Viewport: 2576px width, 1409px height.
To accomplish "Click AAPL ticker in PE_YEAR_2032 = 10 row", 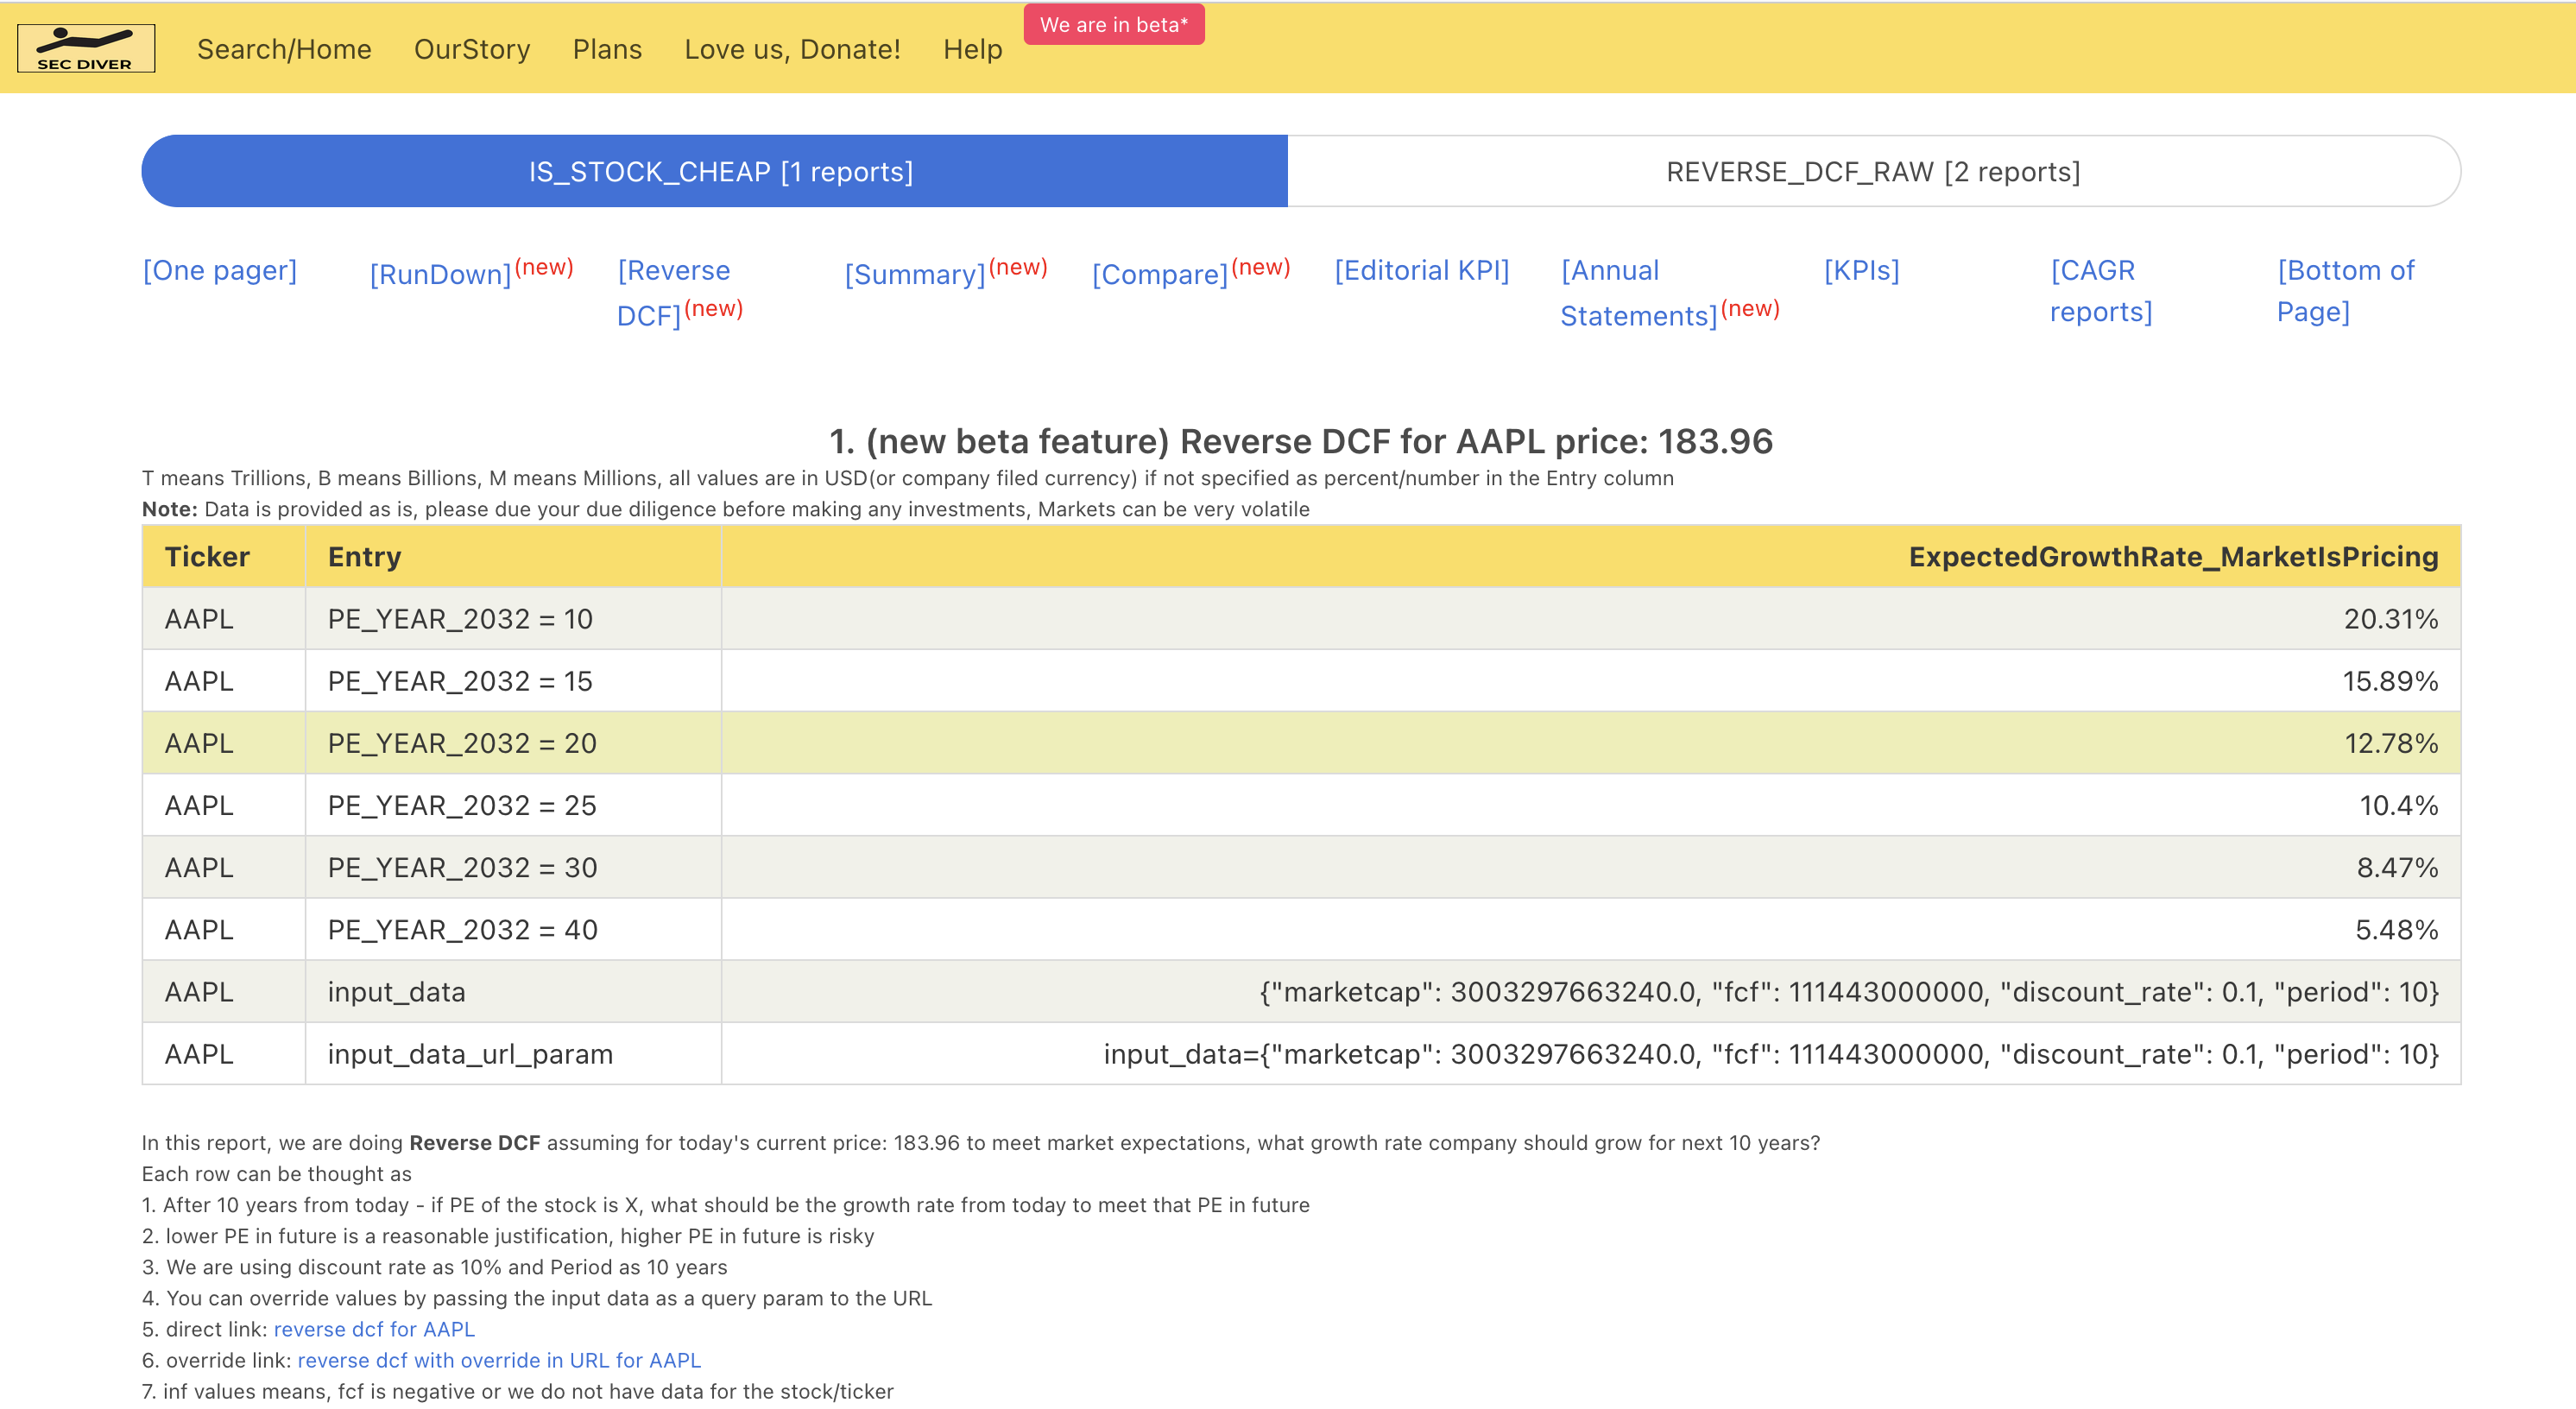I will 199,619.
